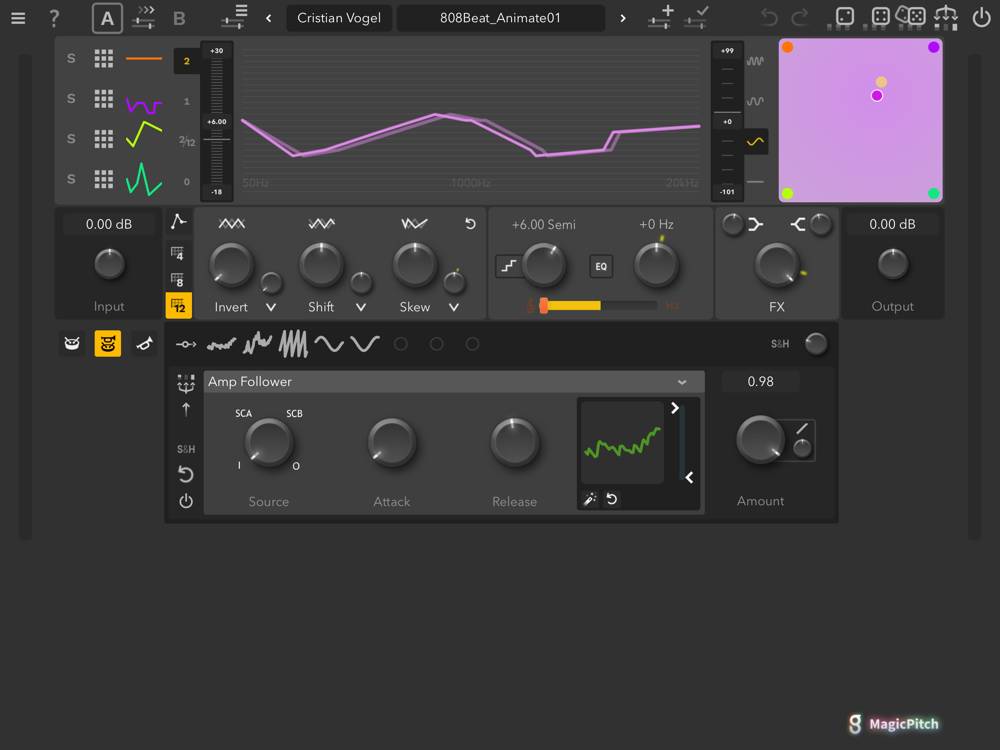Click the 0.00 dB Input value
Screen dimensions: 1000x750
[109, 224]
